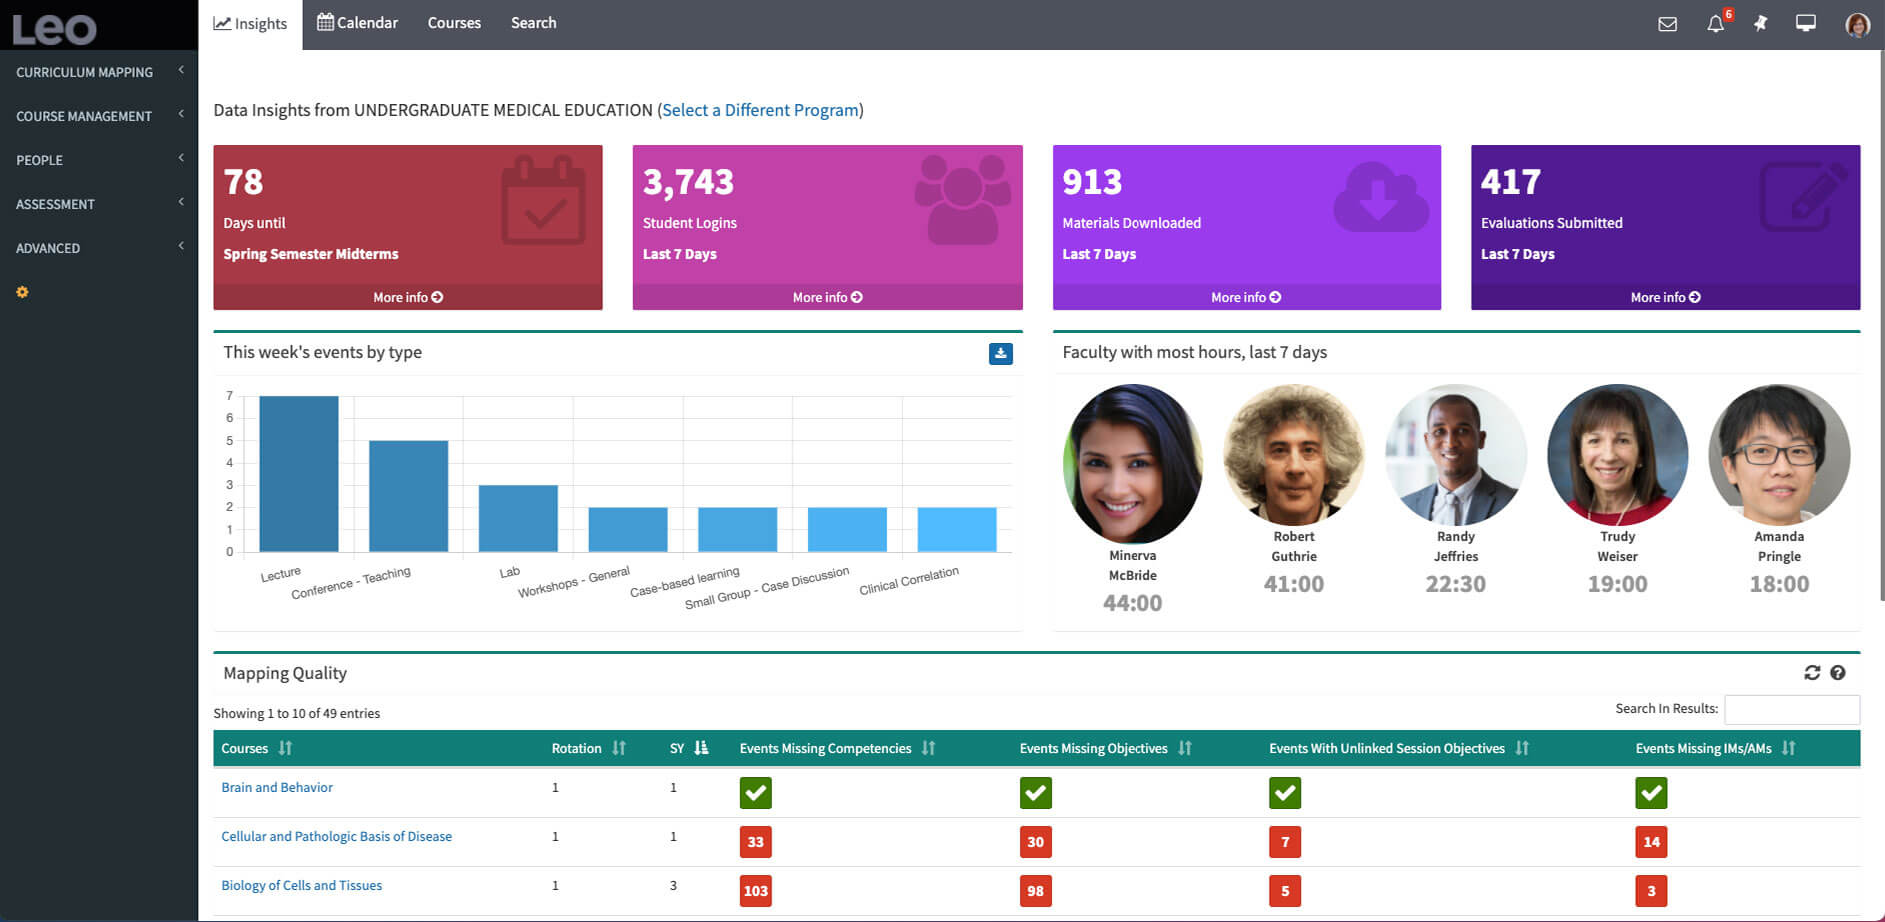Open the notifications bell
The width and height of the screenshot is (1885, 922).
pyautogui.click(x=1715, y=24)
